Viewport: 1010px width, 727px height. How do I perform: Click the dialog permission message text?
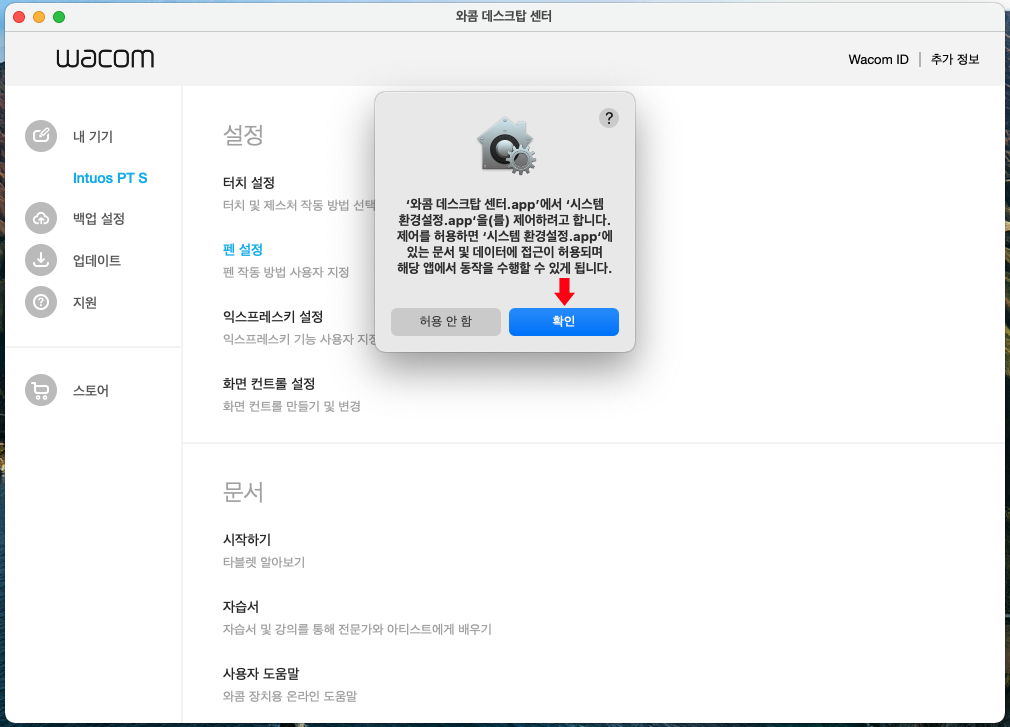click(x=504, y=236)
